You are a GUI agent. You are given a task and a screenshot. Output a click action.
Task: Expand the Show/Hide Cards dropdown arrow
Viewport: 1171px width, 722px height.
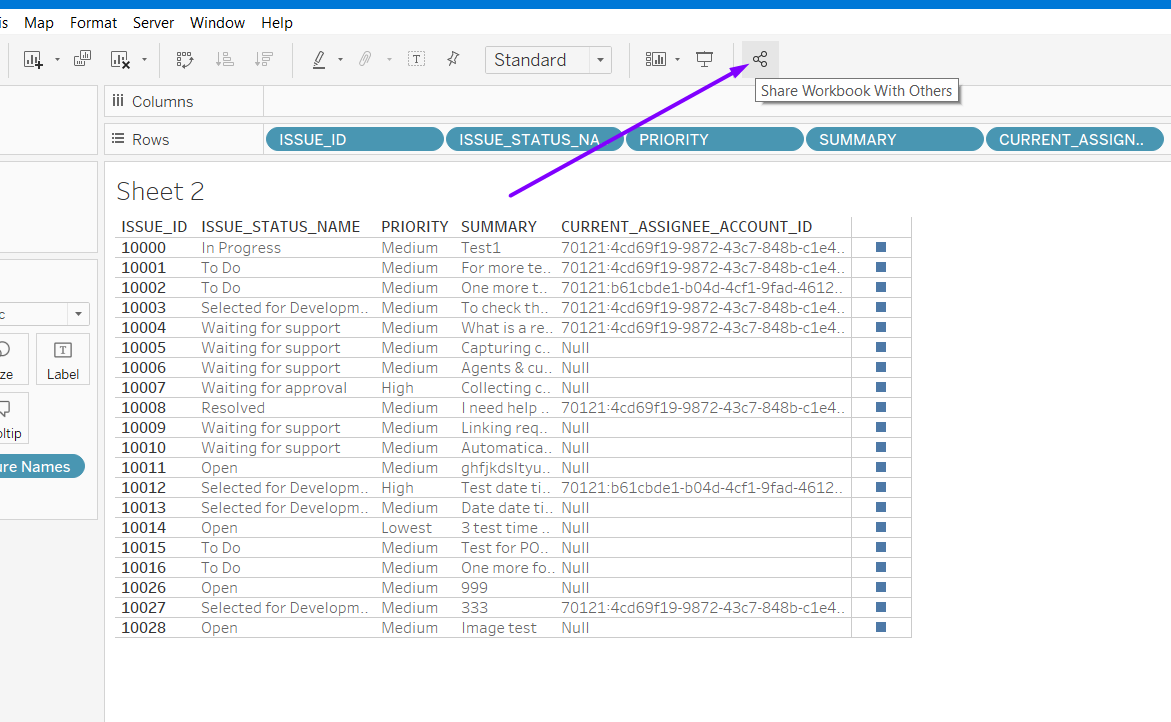pos(677,60)
